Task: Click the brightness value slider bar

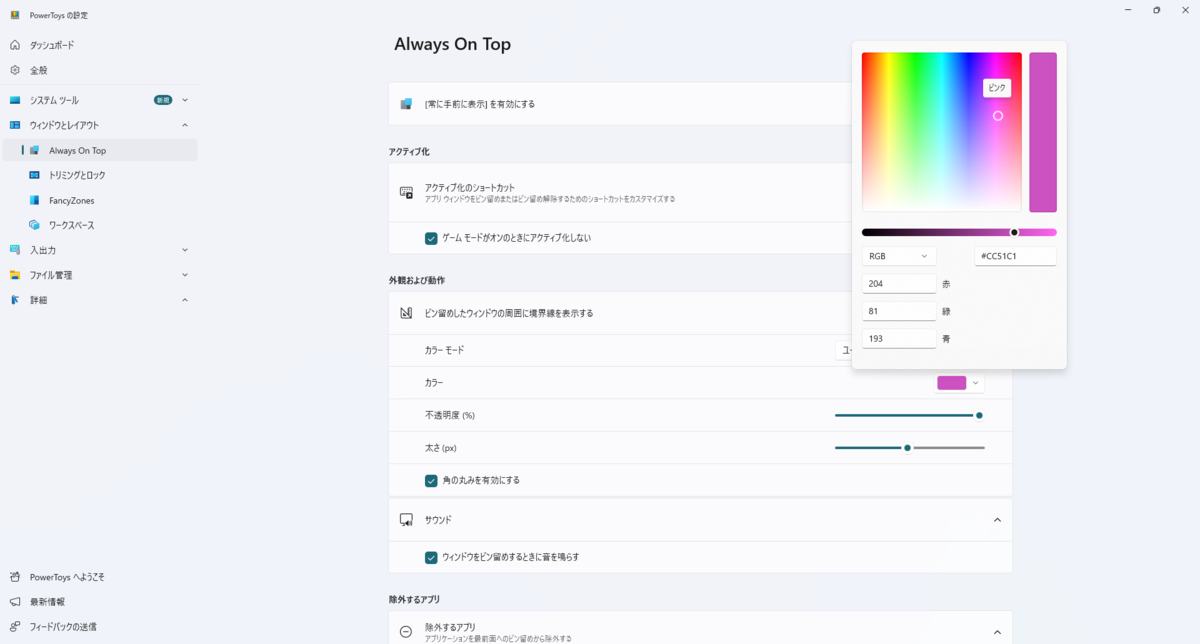Action: [959, 232]
